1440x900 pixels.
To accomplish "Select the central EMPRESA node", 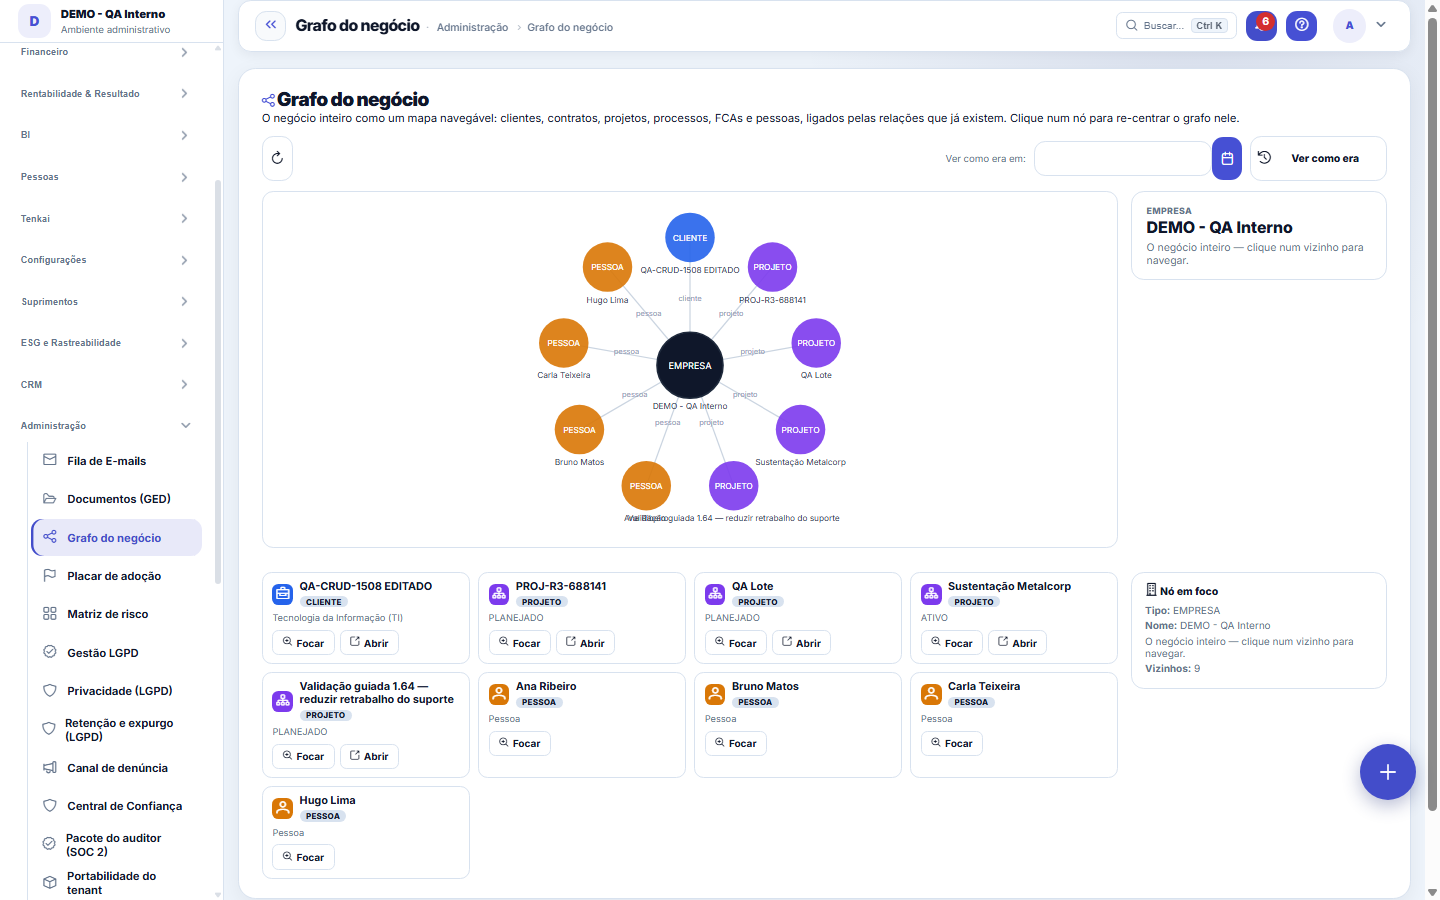I will pyautogui.click(x=690, y=366).
